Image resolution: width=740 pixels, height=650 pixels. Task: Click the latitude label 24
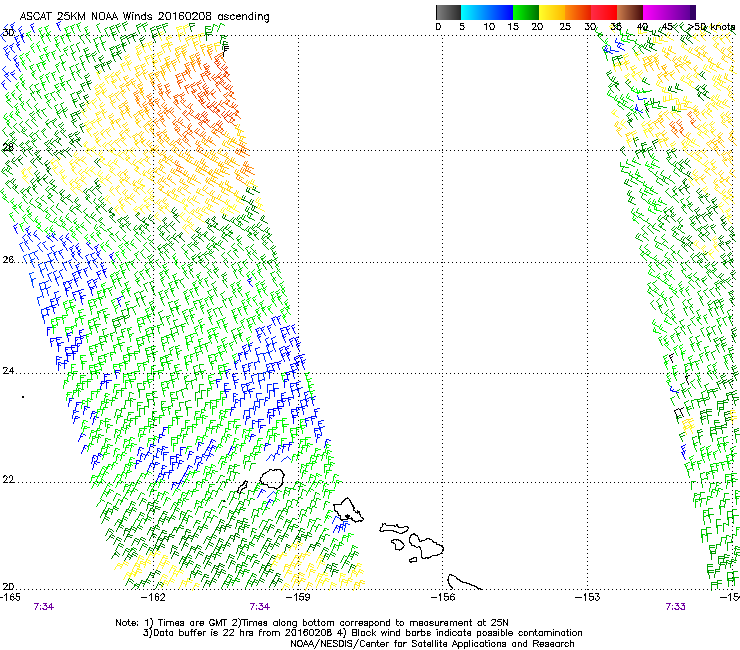pos(8,371)
